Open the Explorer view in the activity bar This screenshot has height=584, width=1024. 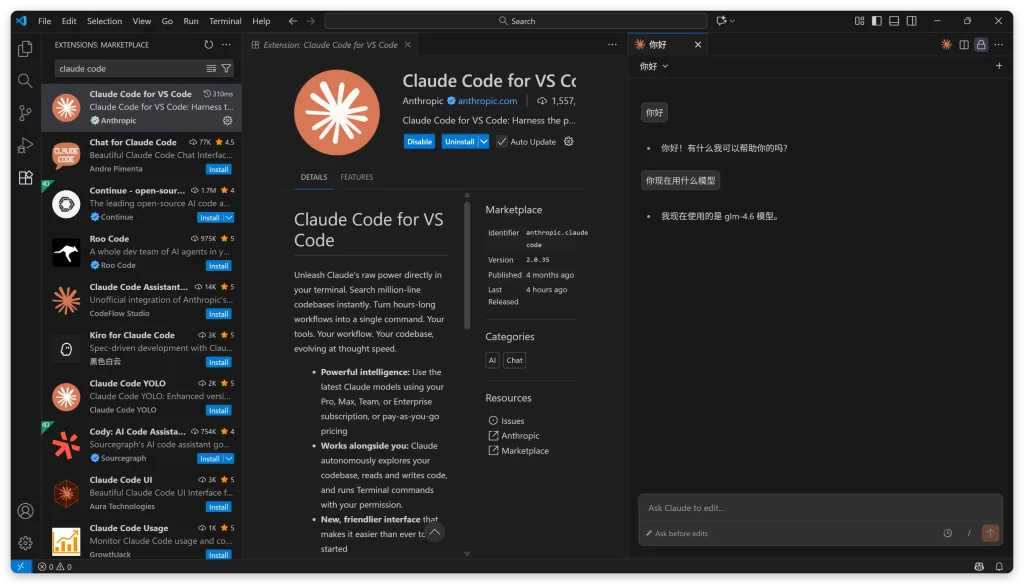point(25,48)
